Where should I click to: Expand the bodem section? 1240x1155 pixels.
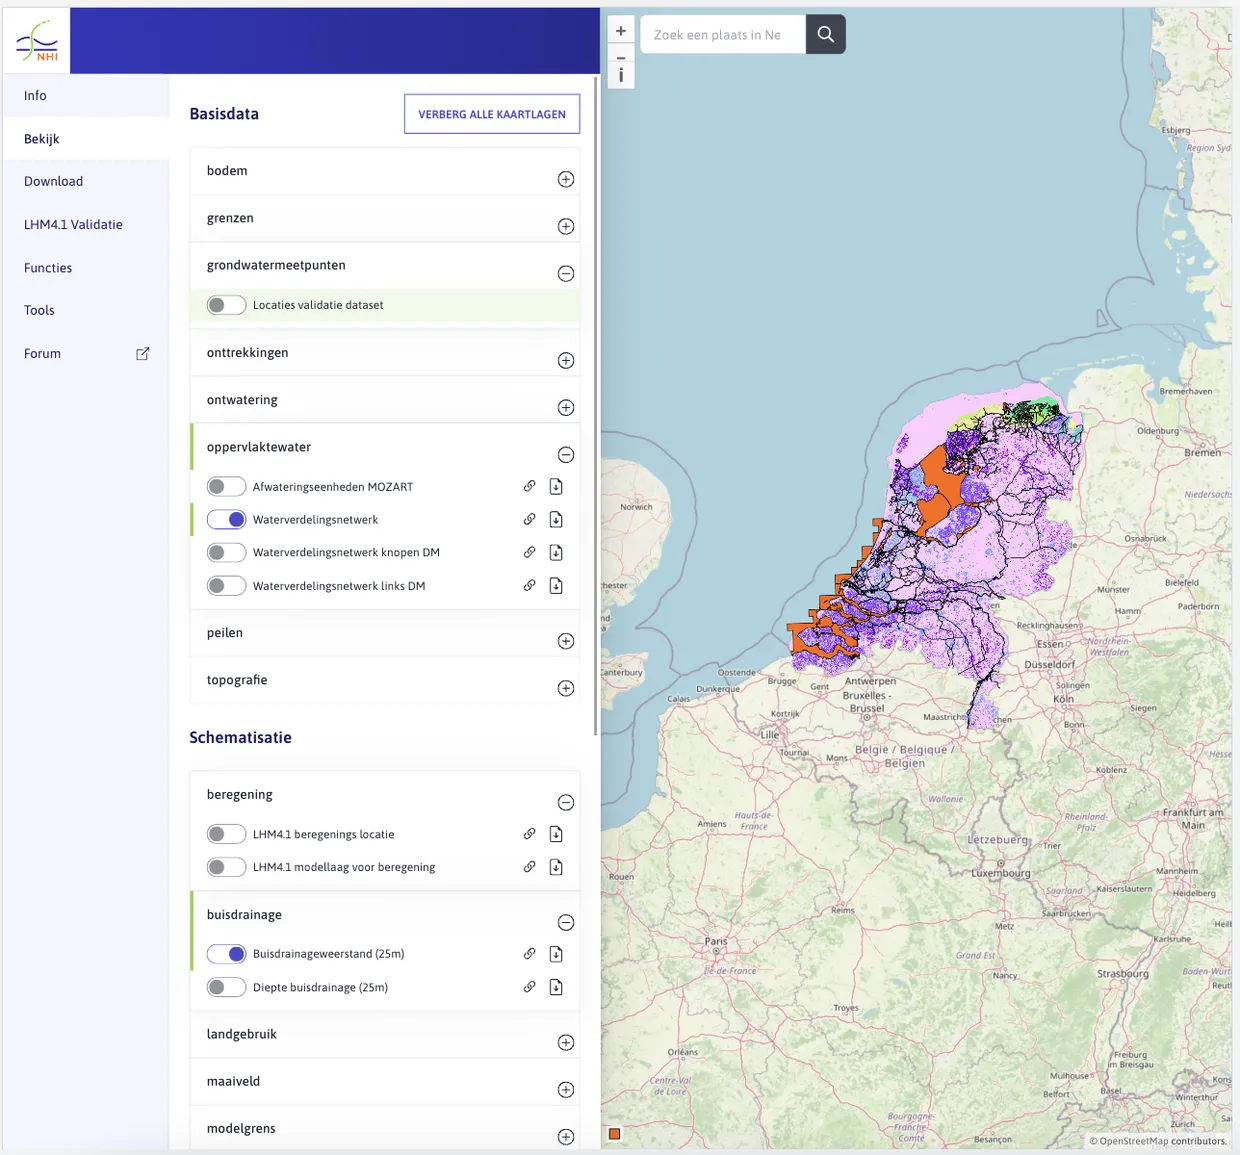[x=565, y=179]
